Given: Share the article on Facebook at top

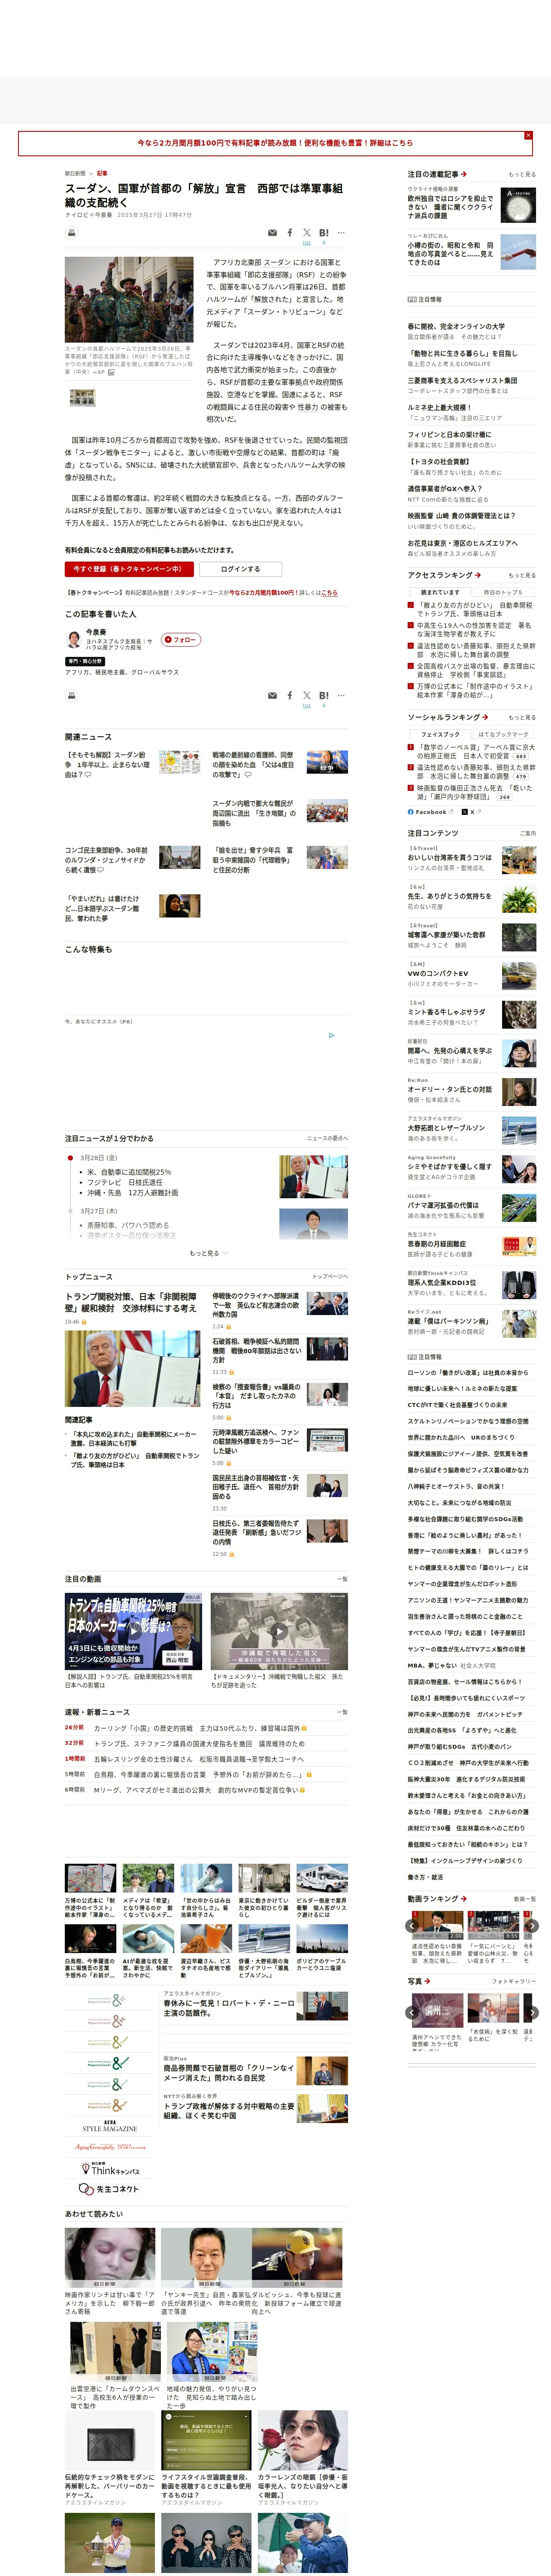Looking at the screenshot, I should pyautogui.click(x=290, y=233).
